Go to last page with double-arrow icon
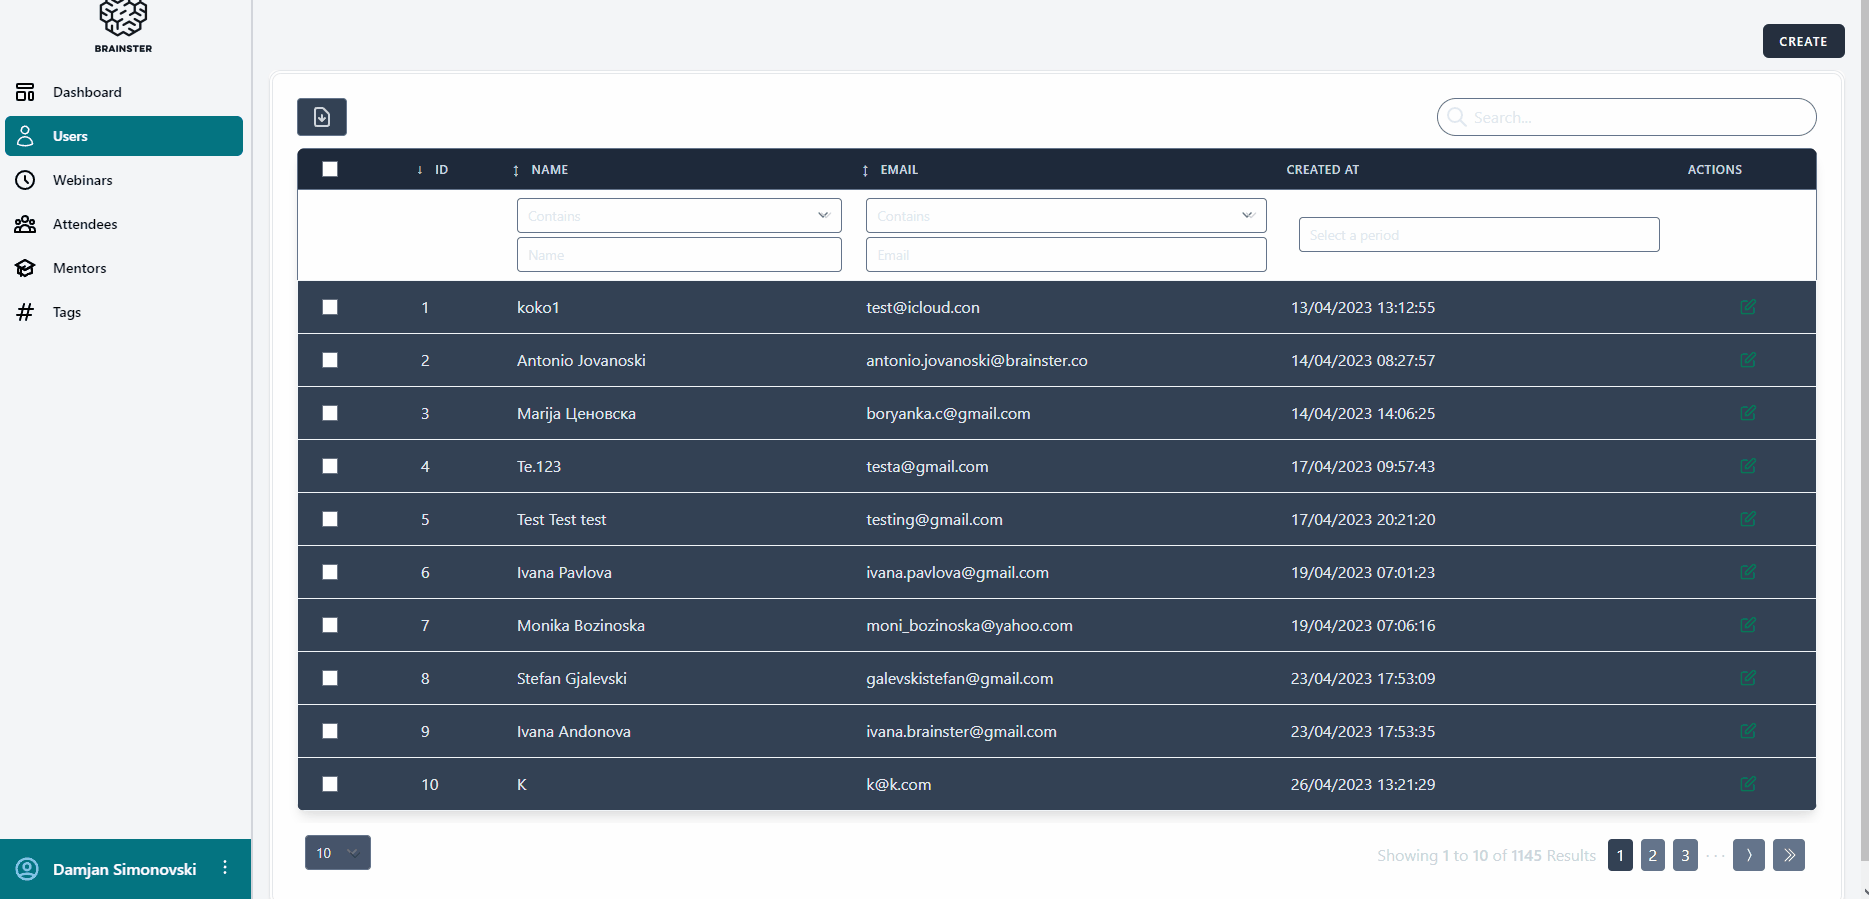The height and width of the screenshot is (899, 1869). 1788,855
